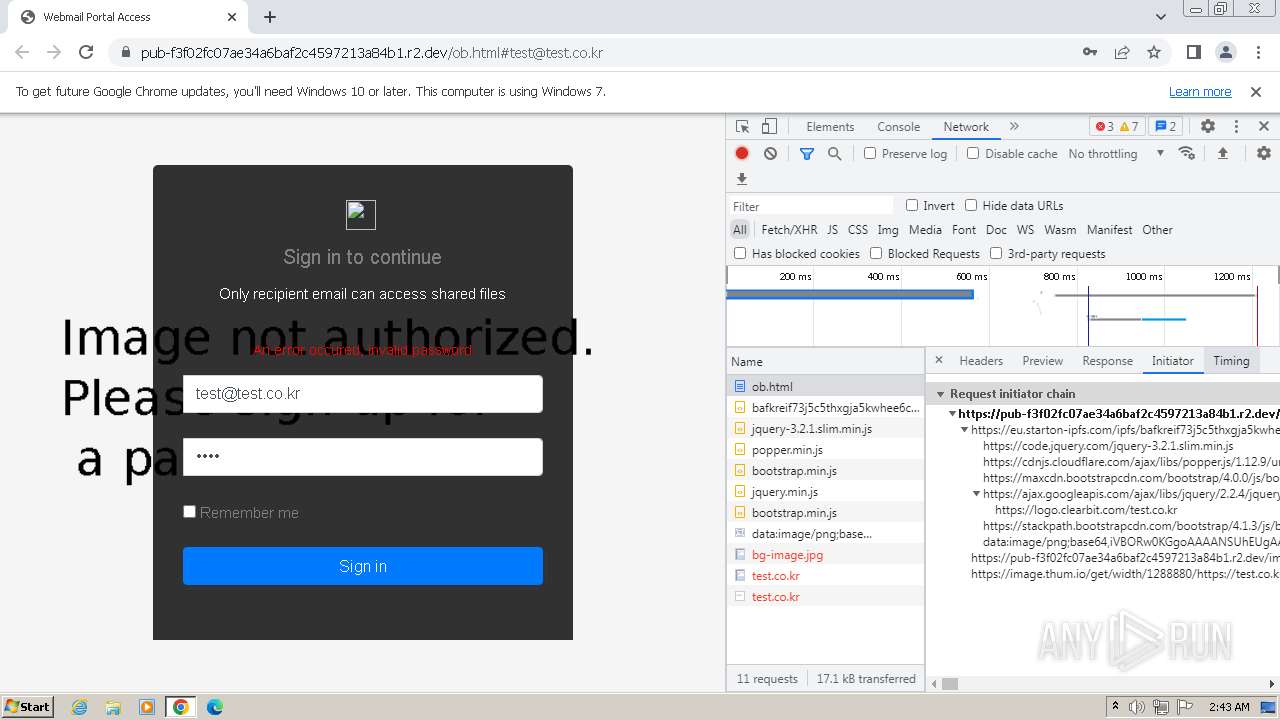
Task: Open the network conditions wifi icon
Action: pos(1187,153)
